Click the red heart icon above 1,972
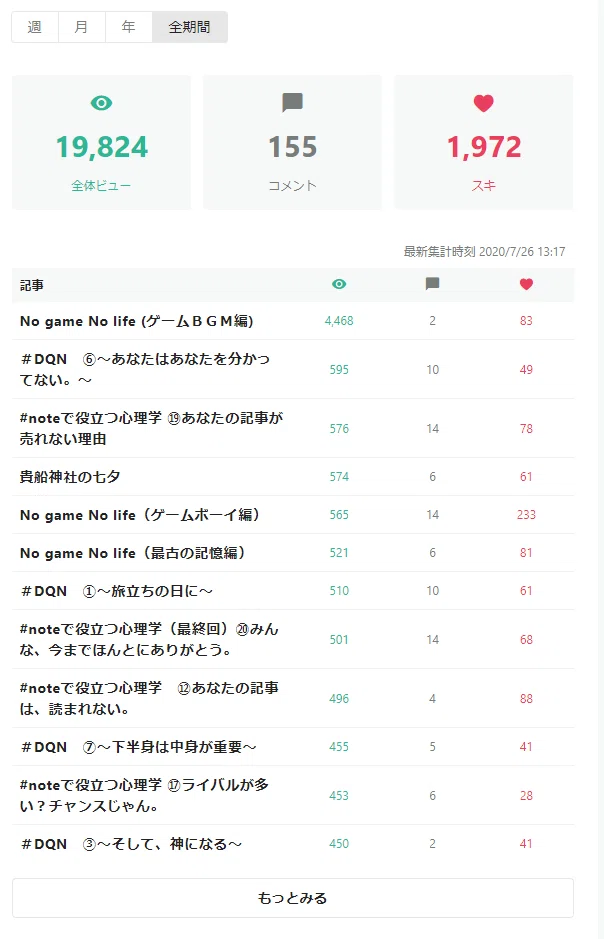The height and width of the screenshot is (939, 604). point(483,103)
